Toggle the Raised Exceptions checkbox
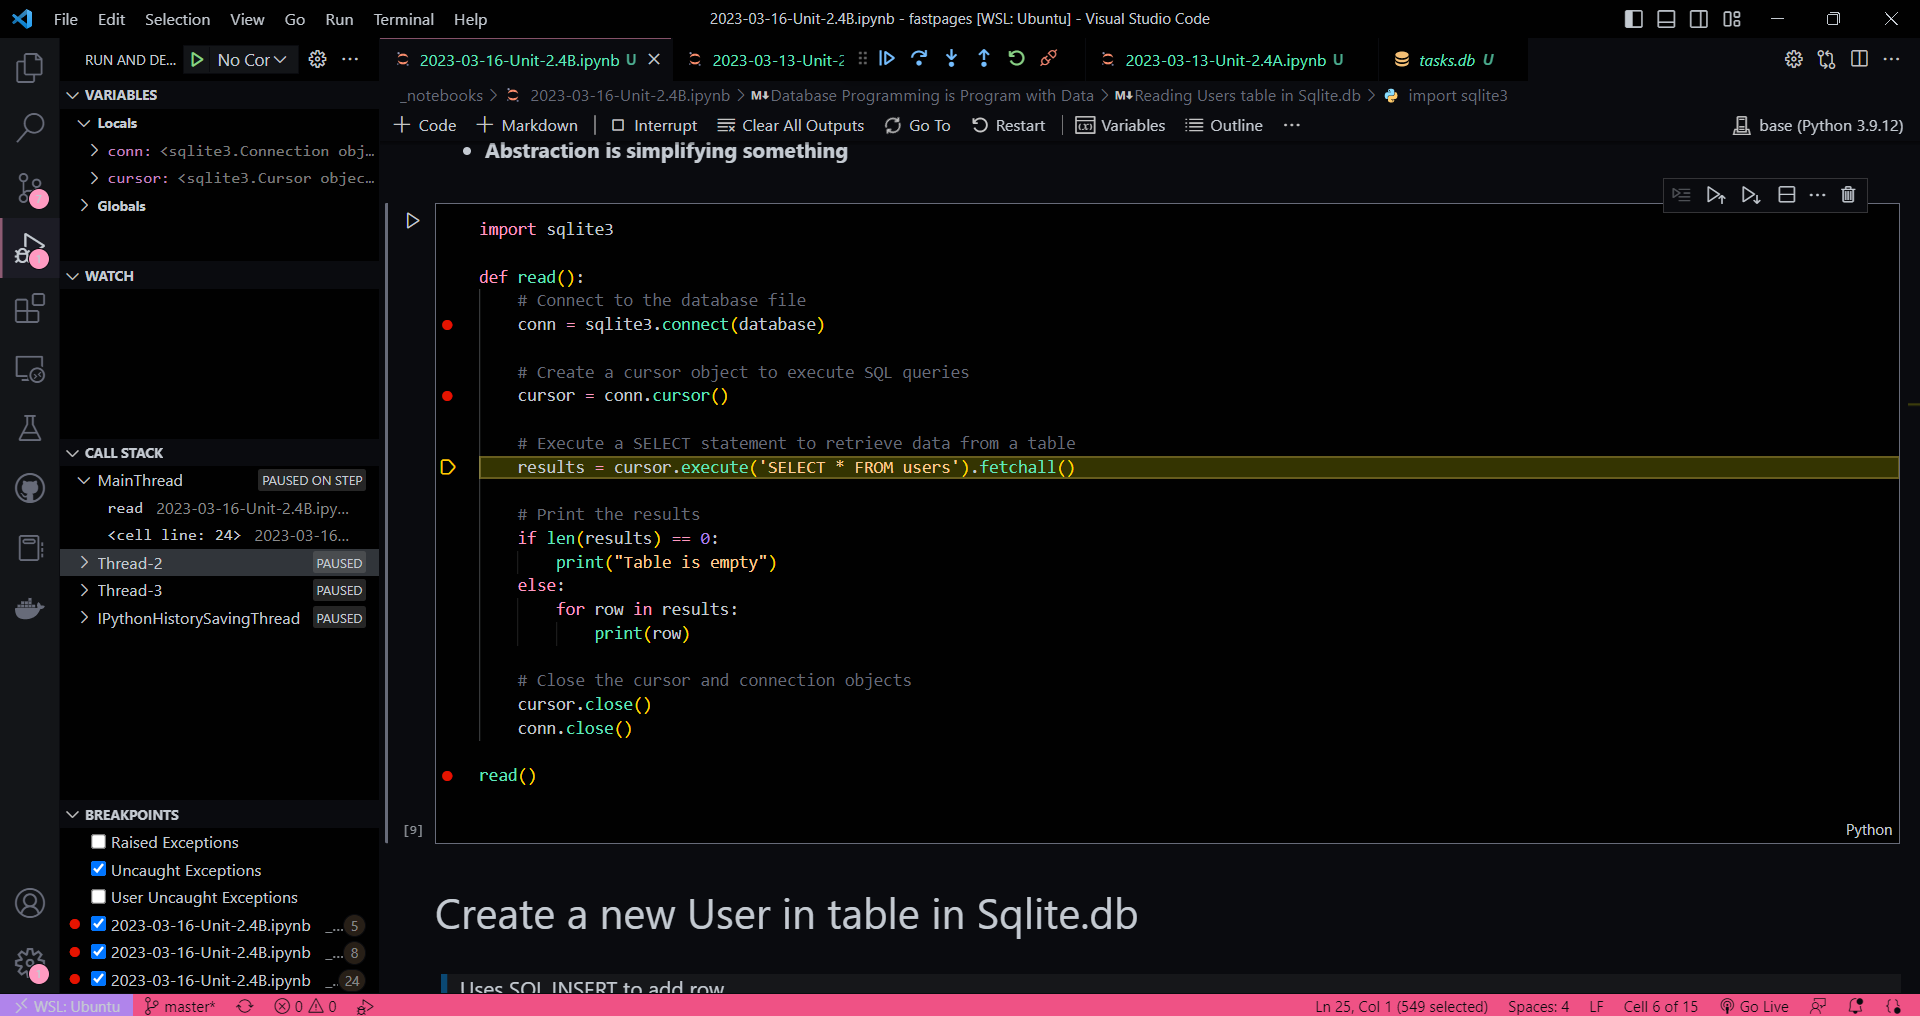Image resolution: width=1920 pixels, height=1016 pixels. pyautogui.click(x=98, y=842)
